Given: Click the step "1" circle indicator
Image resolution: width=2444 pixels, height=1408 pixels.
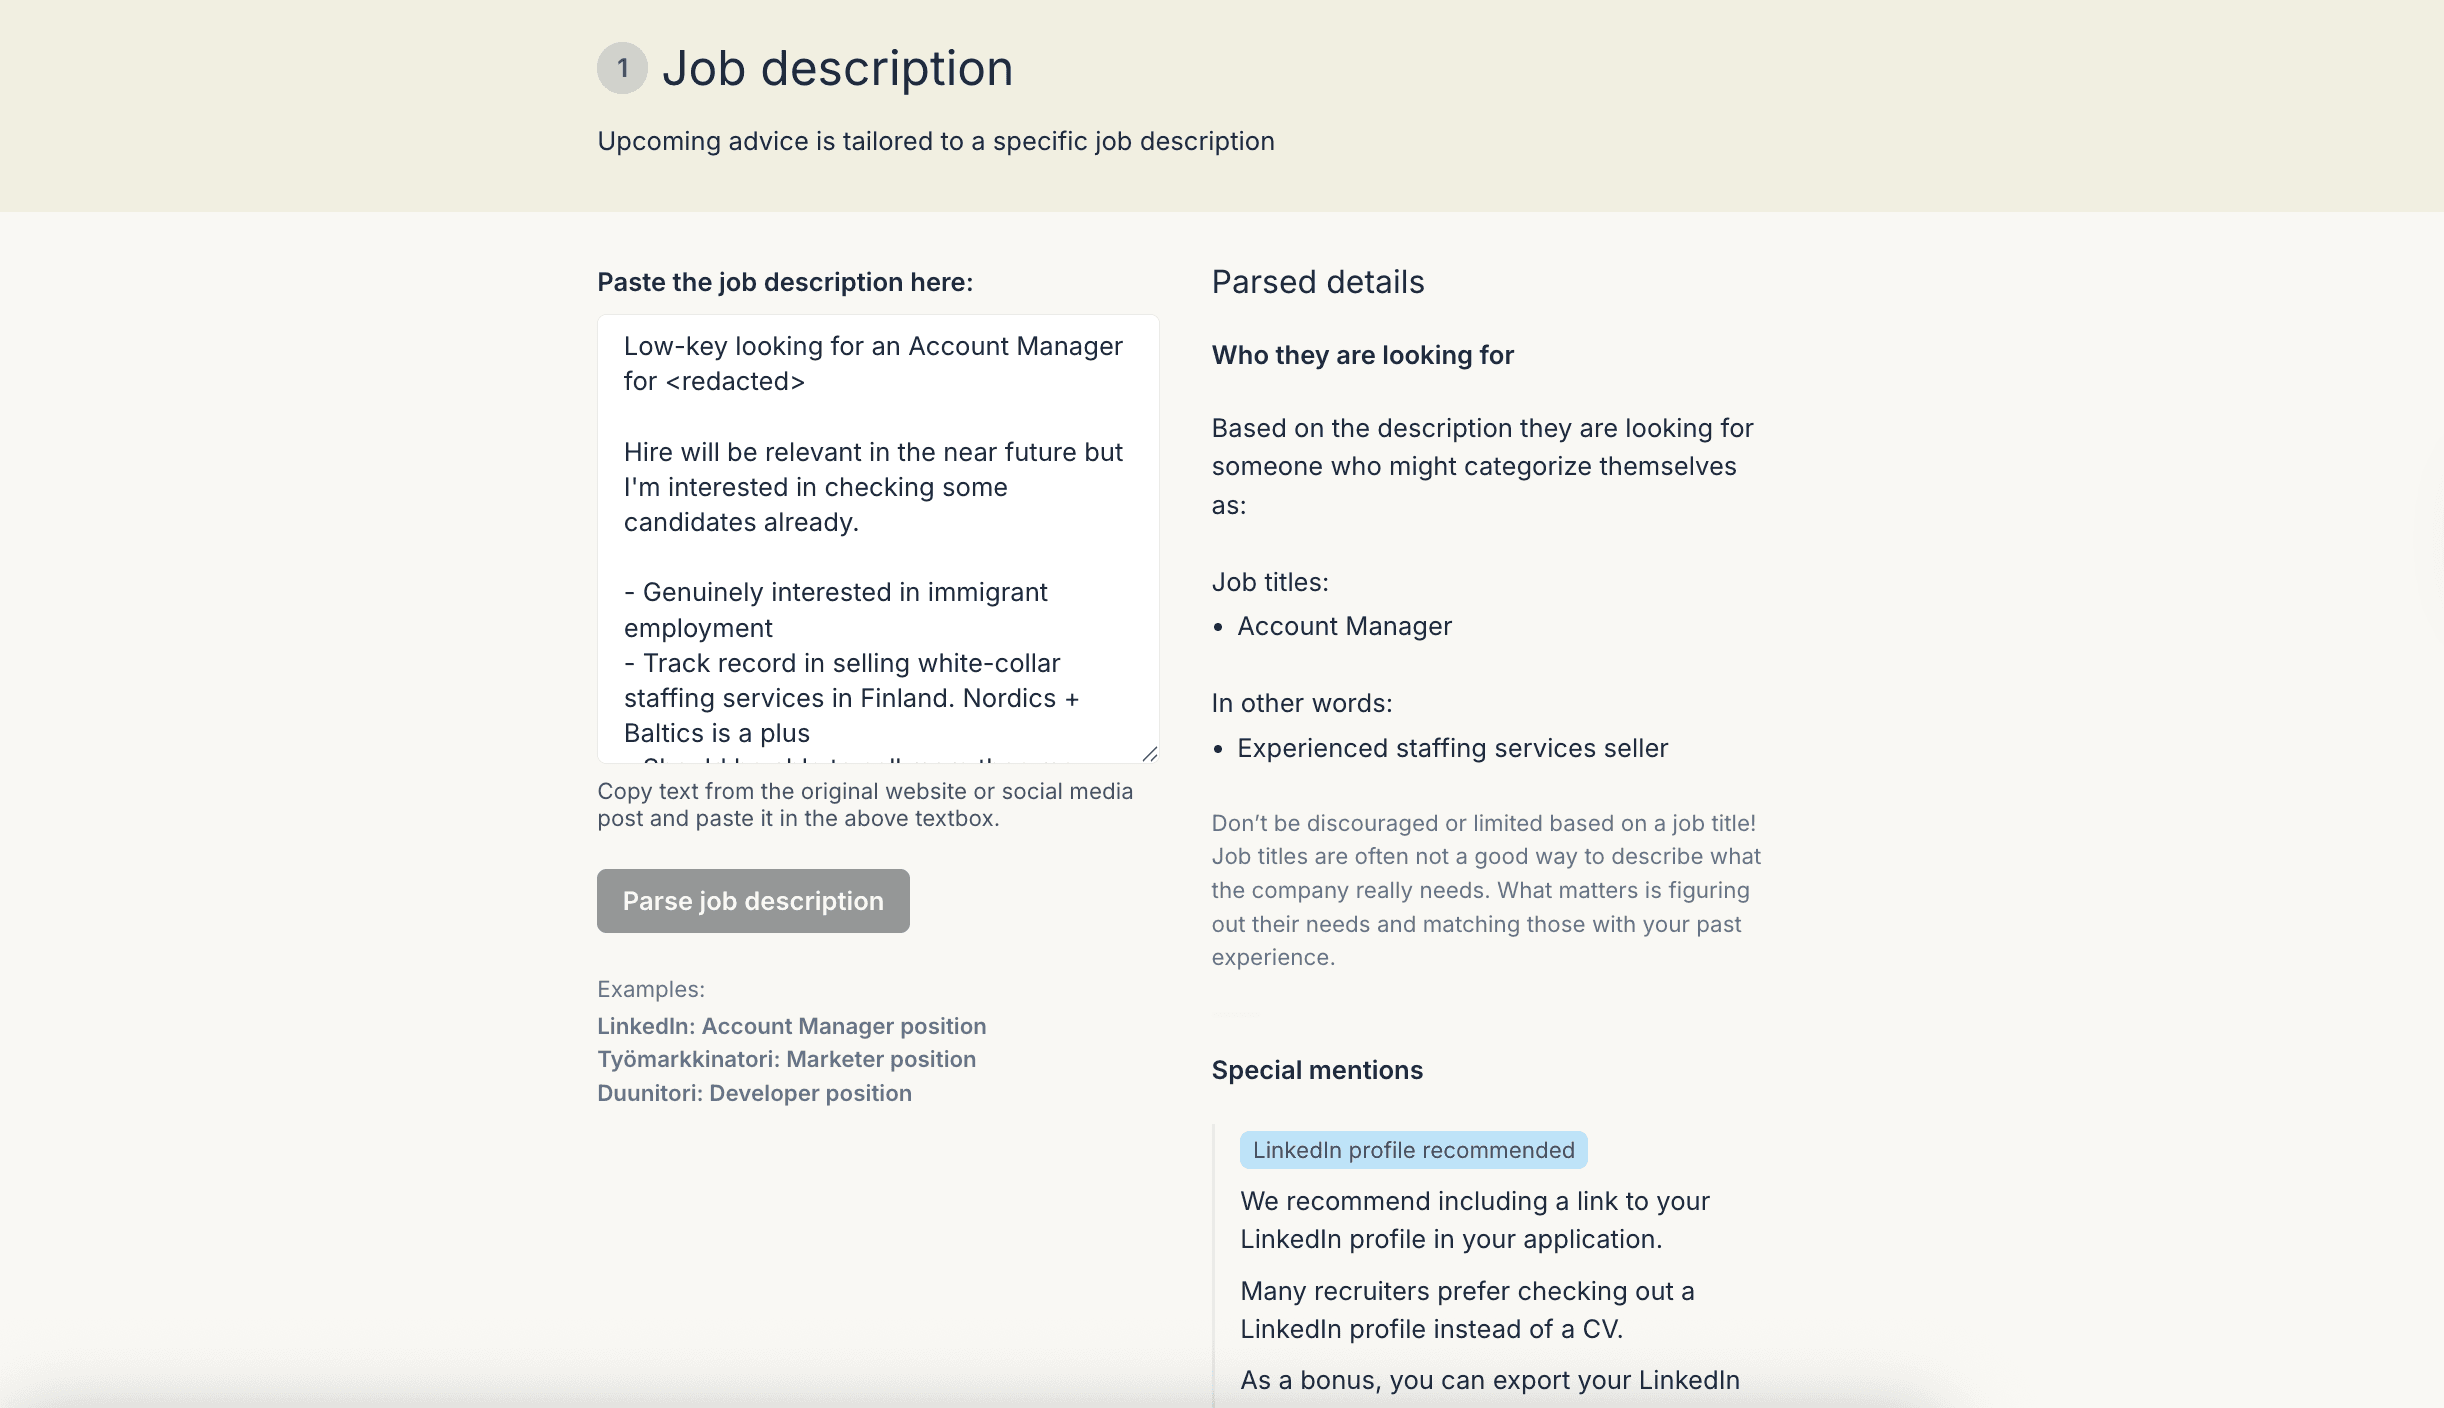Looking at the screenshot, I should [x=623, y=68].
